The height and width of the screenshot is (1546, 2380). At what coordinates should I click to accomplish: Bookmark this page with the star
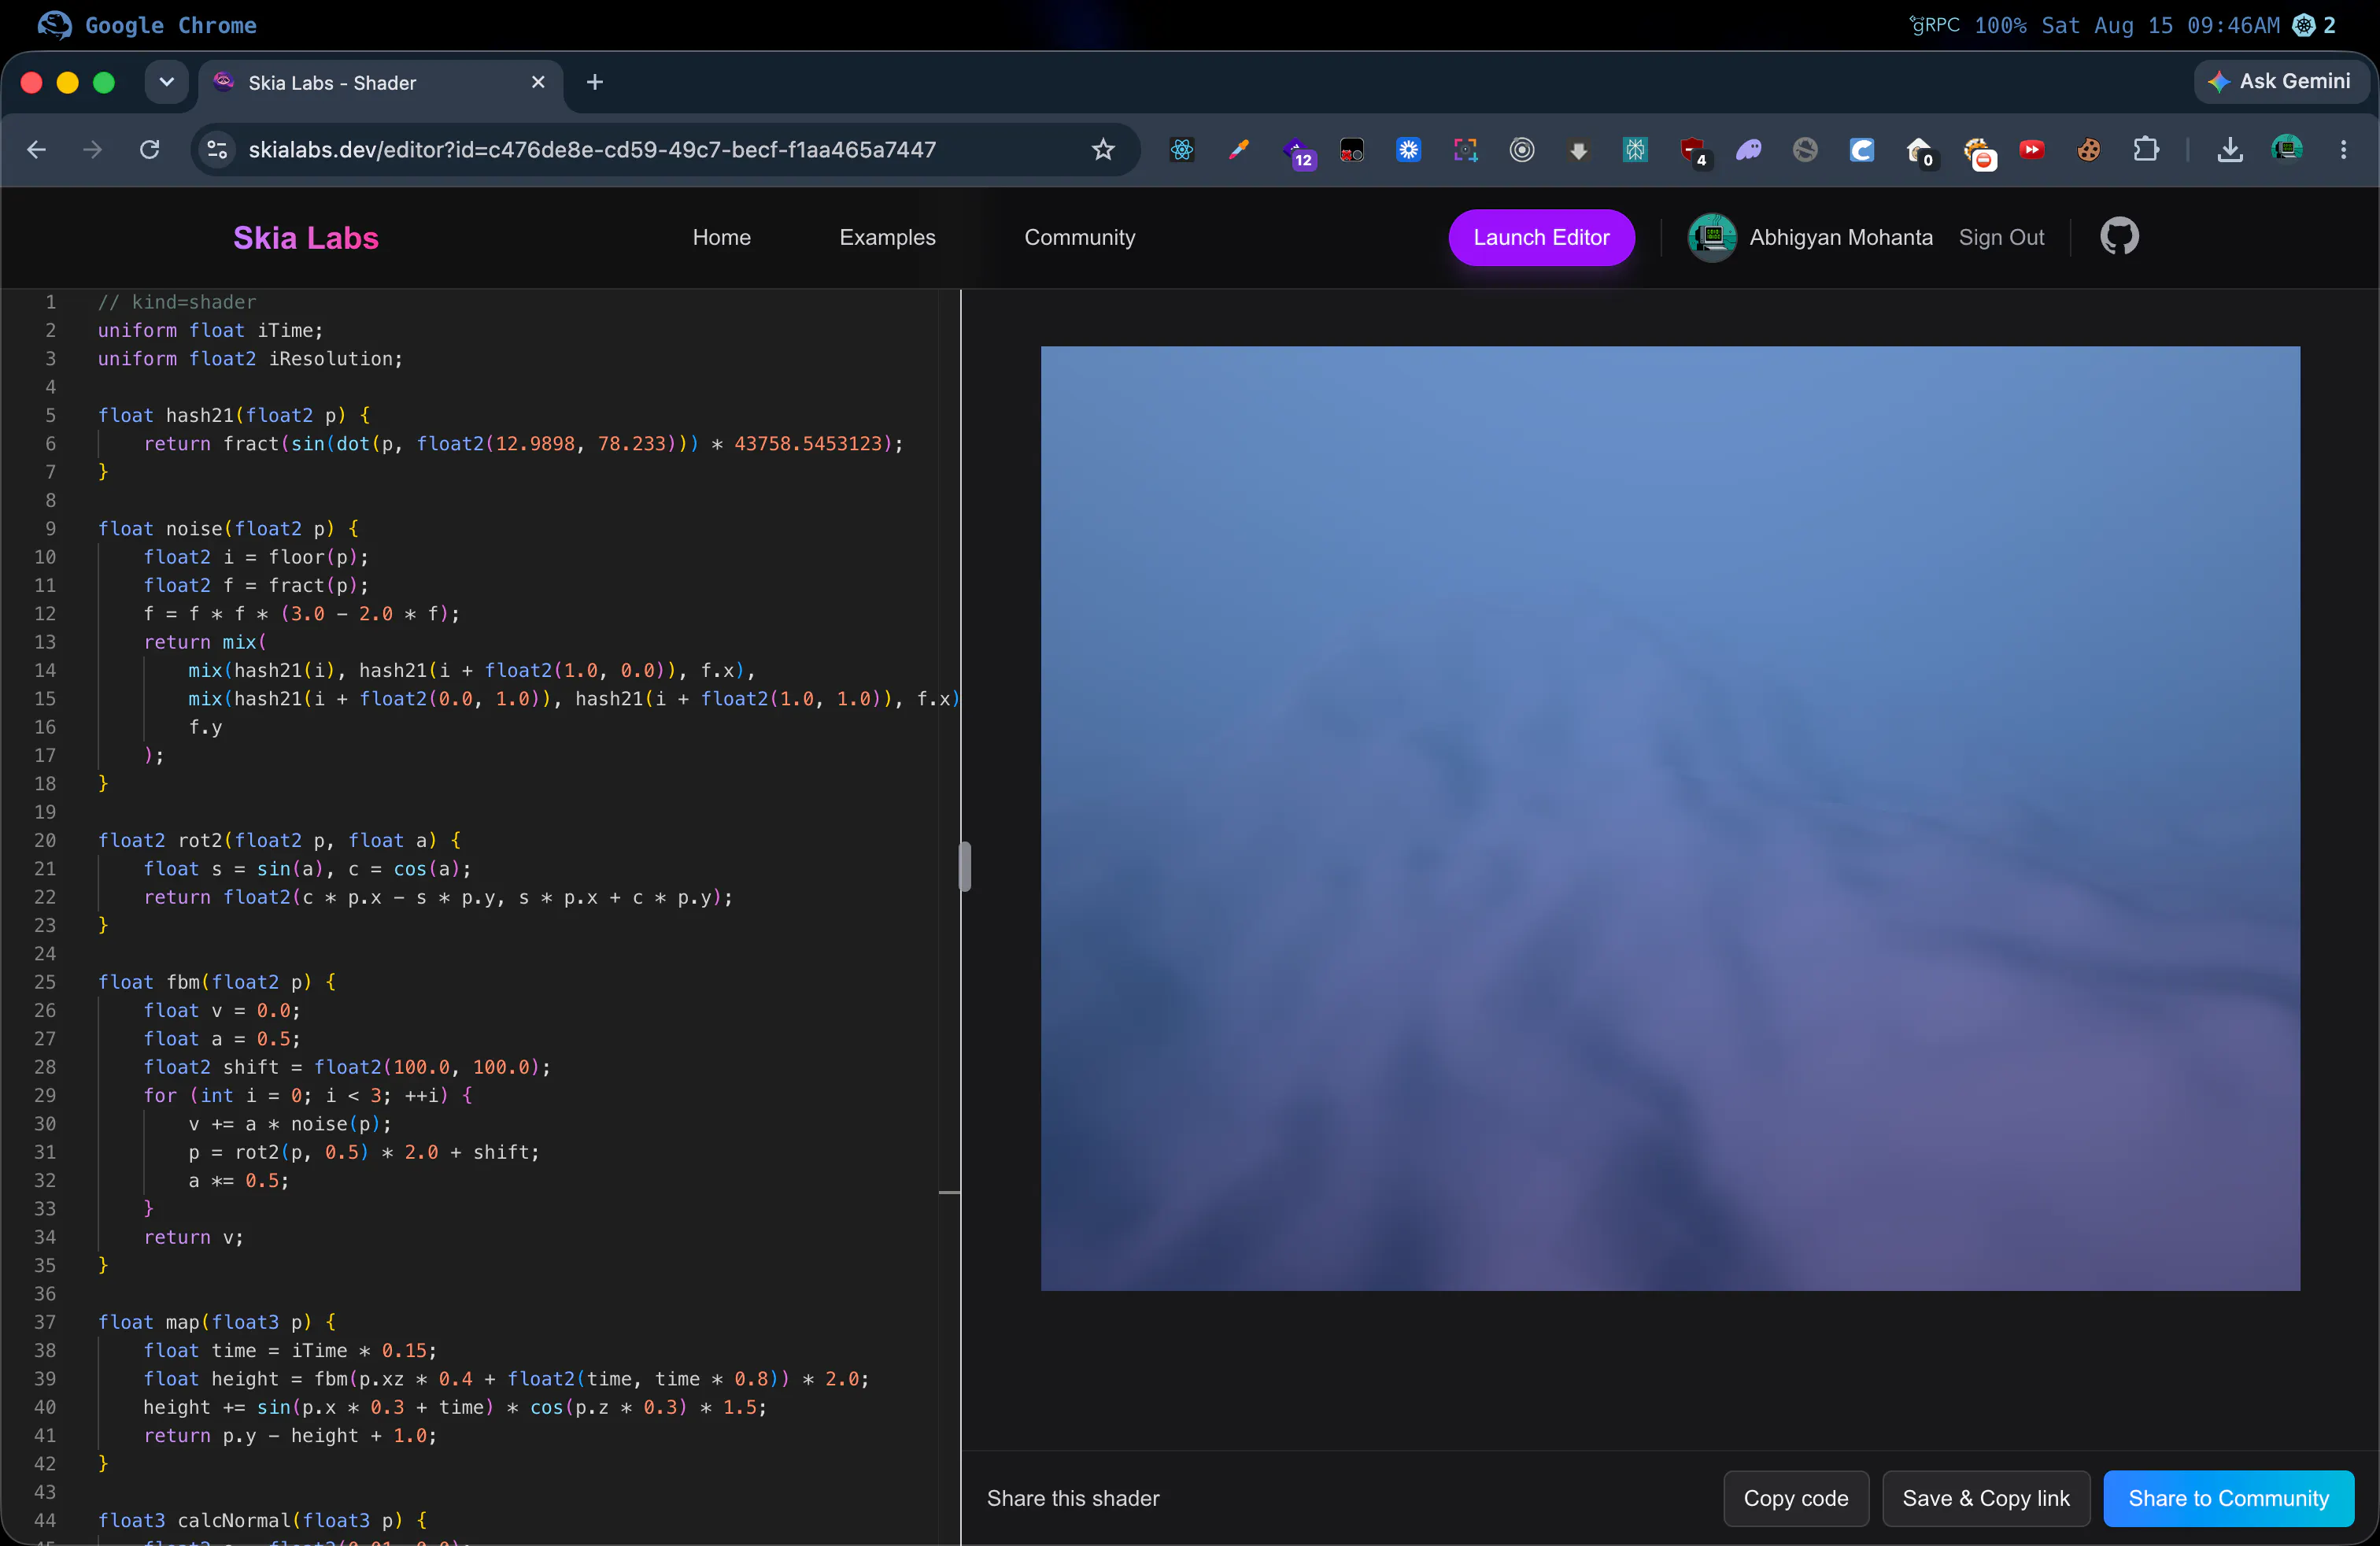(1102, 150)
